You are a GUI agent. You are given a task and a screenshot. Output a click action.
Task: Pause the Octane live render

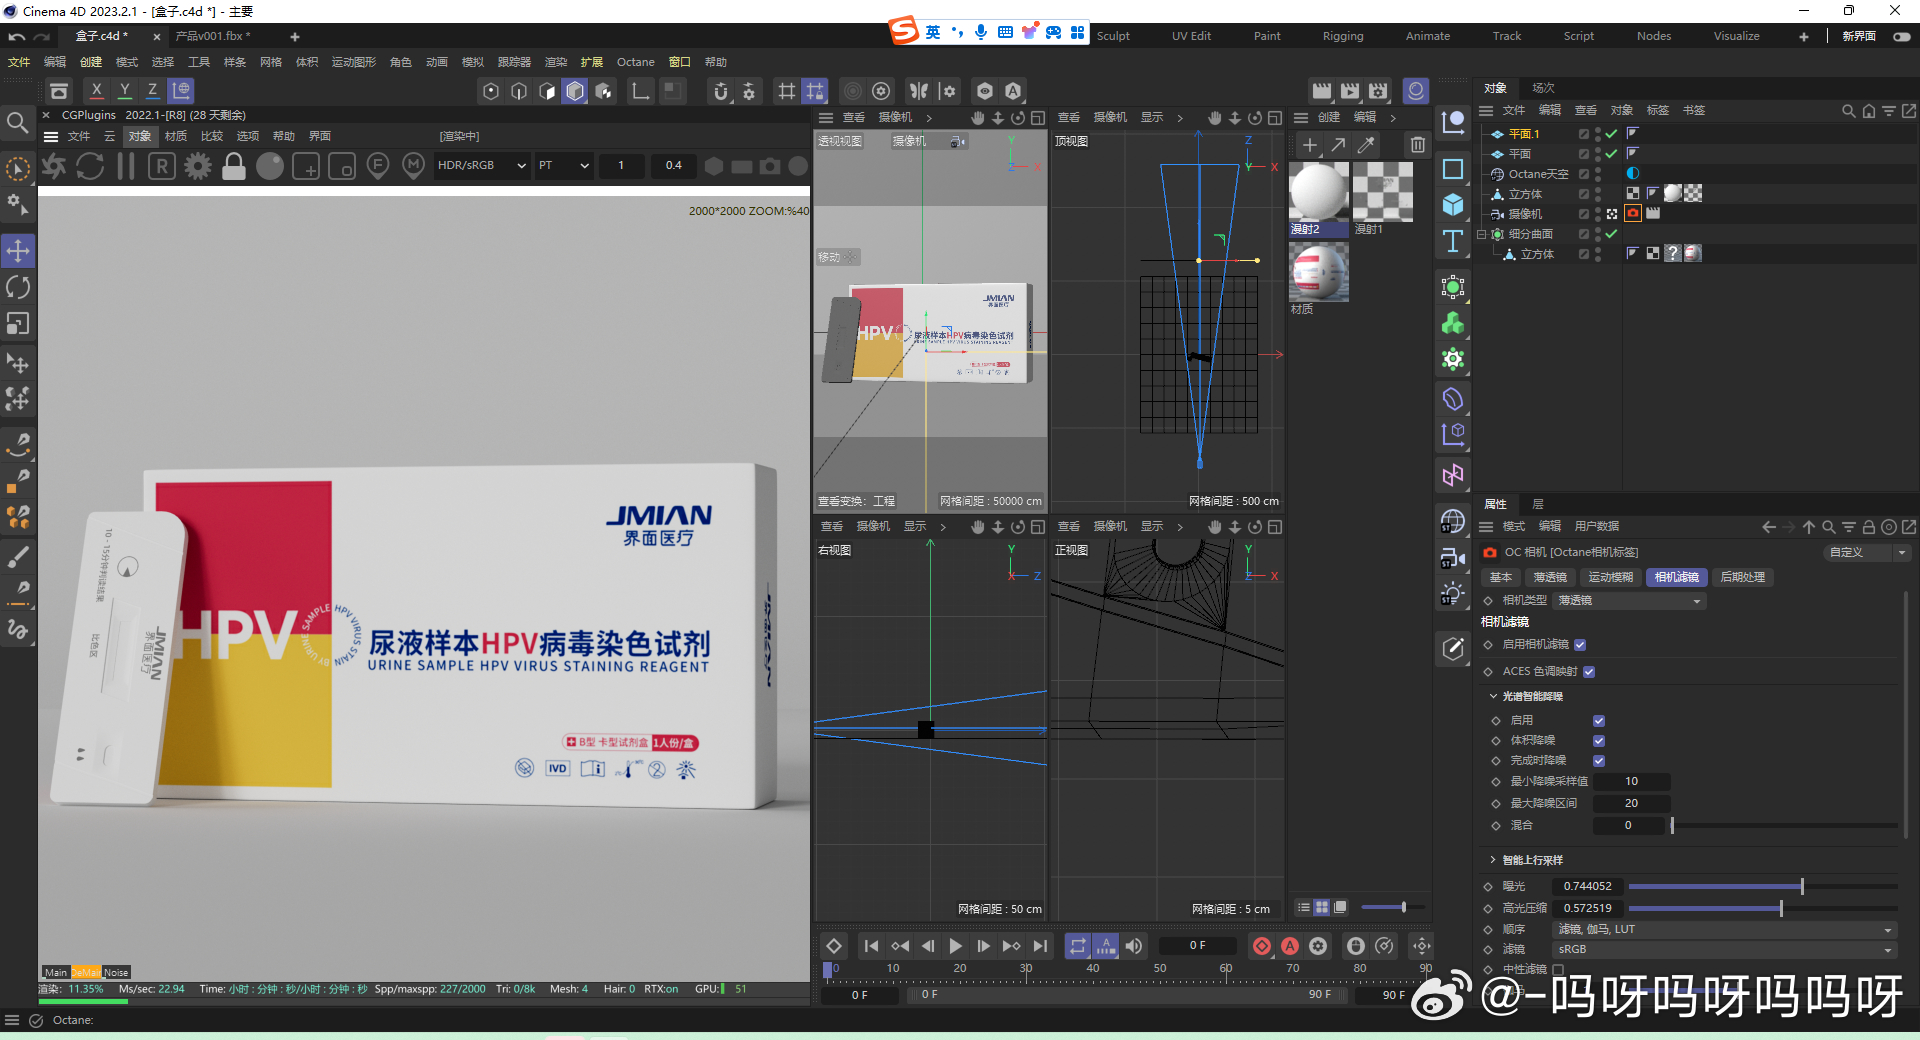point(126,166)
